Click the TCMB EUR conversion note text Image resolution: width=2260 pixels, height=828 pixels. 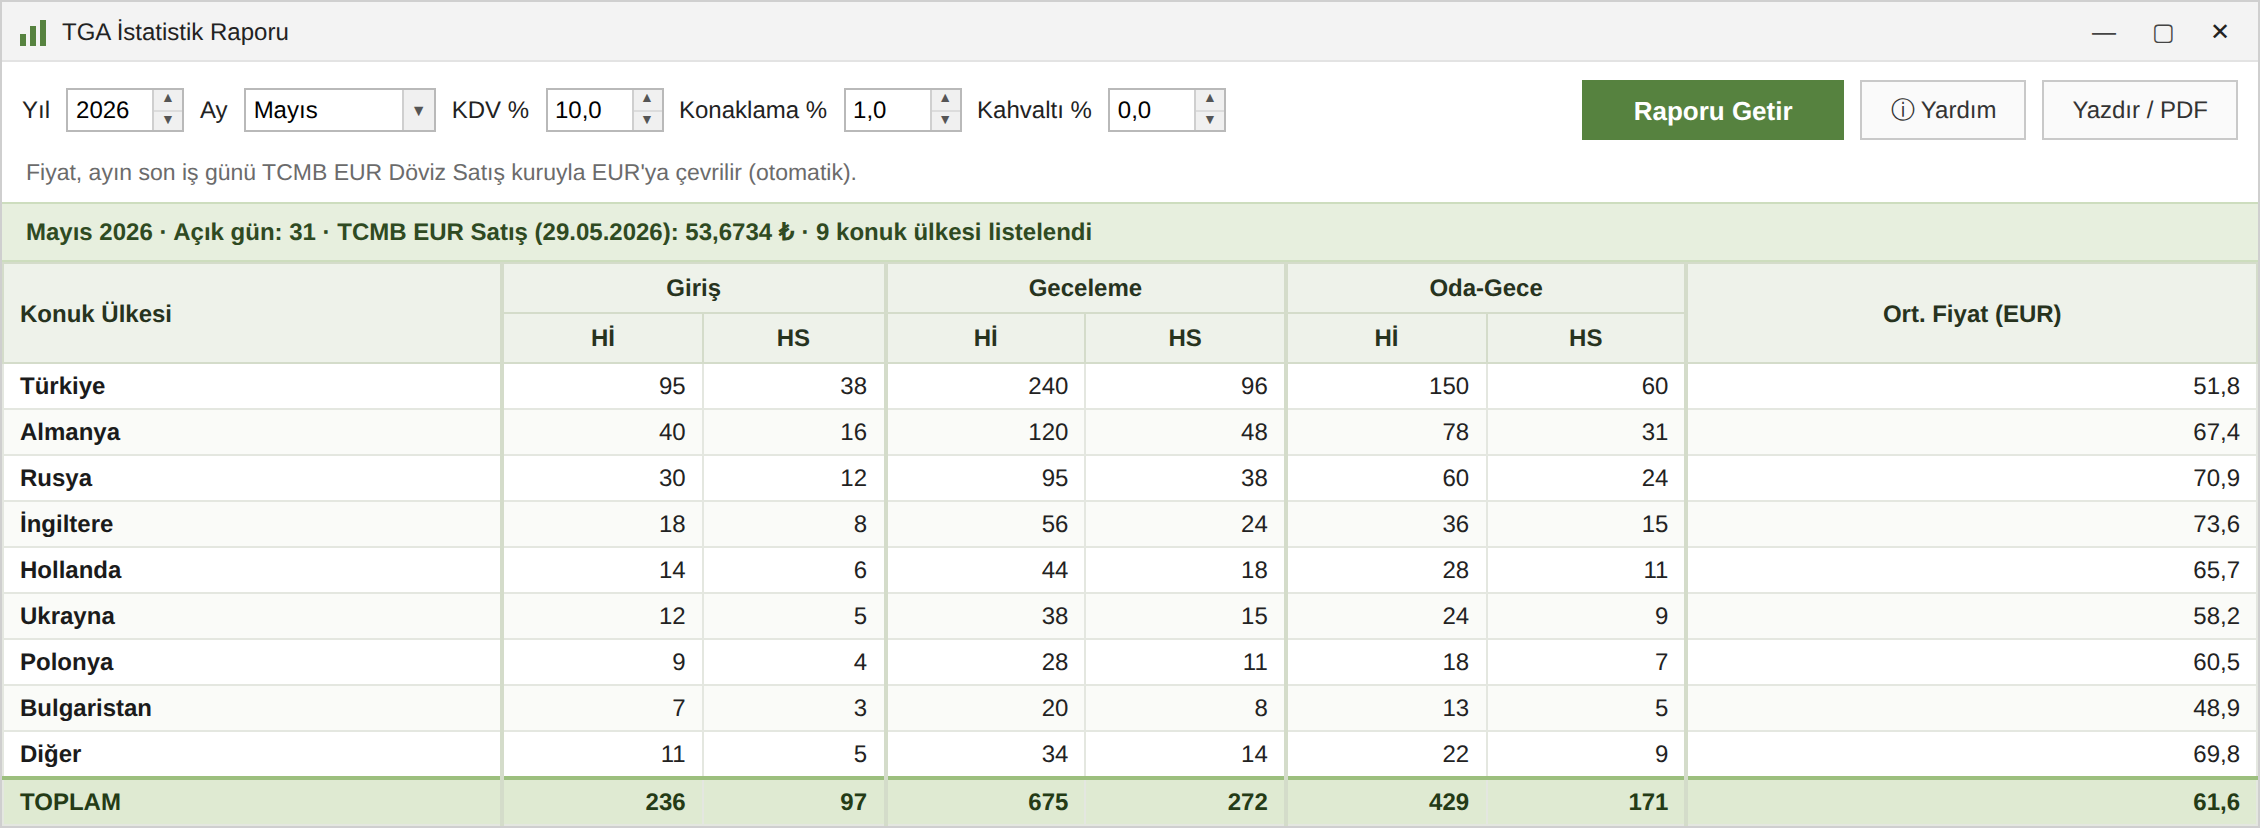coord(441,172)
